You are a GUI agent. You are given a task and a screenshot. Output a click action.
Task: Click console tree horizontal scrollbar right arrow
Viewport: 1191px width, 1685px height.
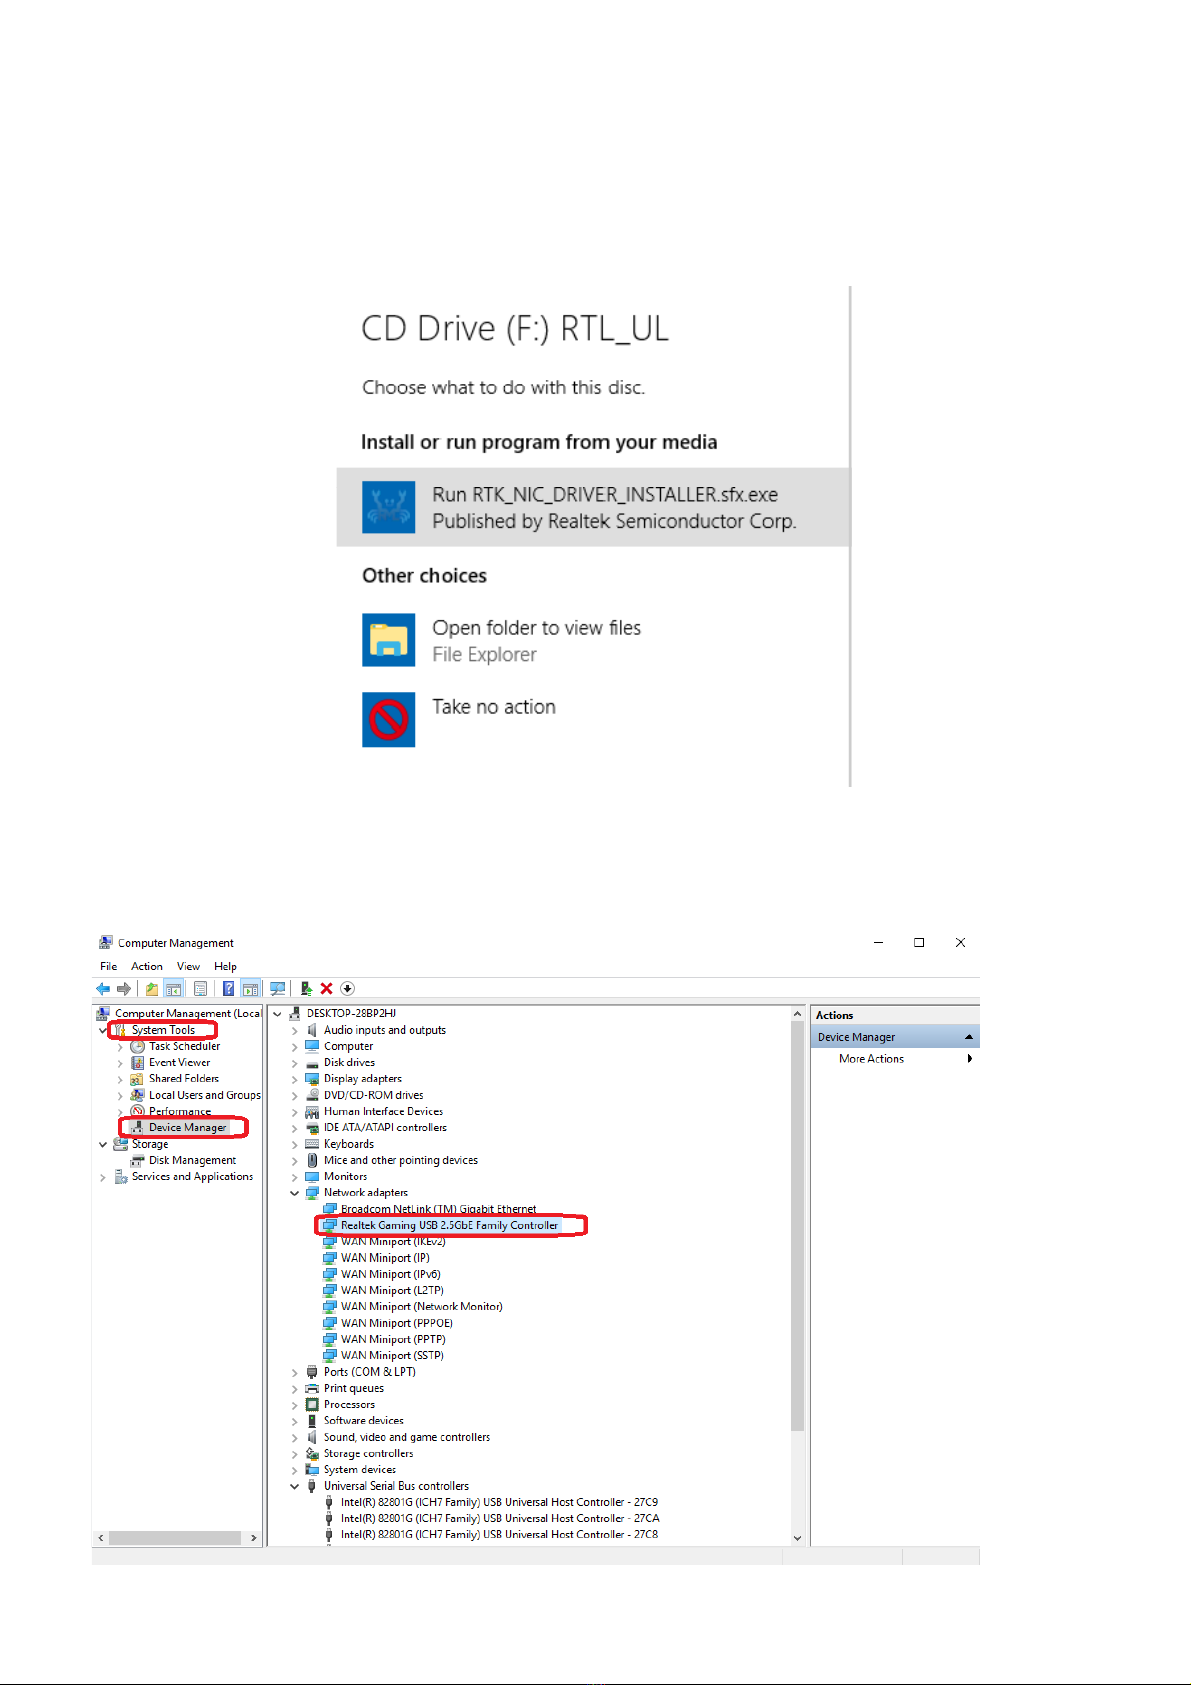253,1538
